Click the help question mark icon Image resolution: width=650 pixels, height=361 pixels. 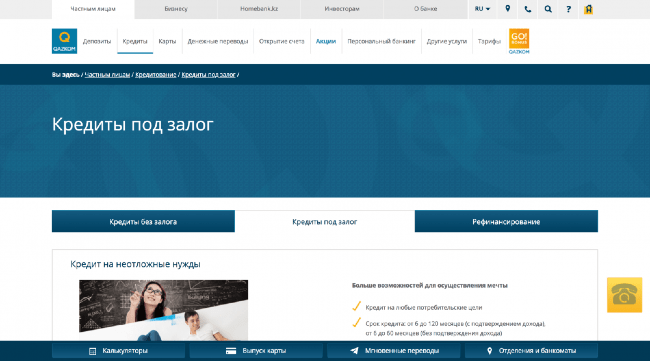click(568, 9)
